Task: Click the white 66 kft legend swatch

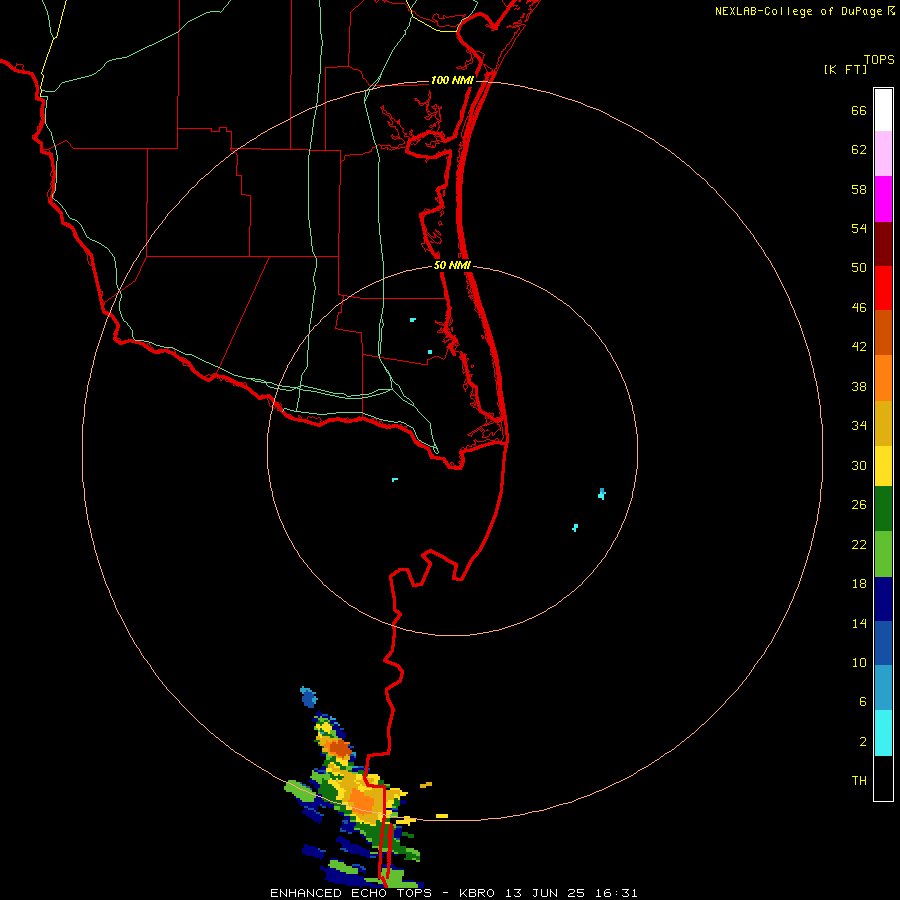Action: [883, 110]
